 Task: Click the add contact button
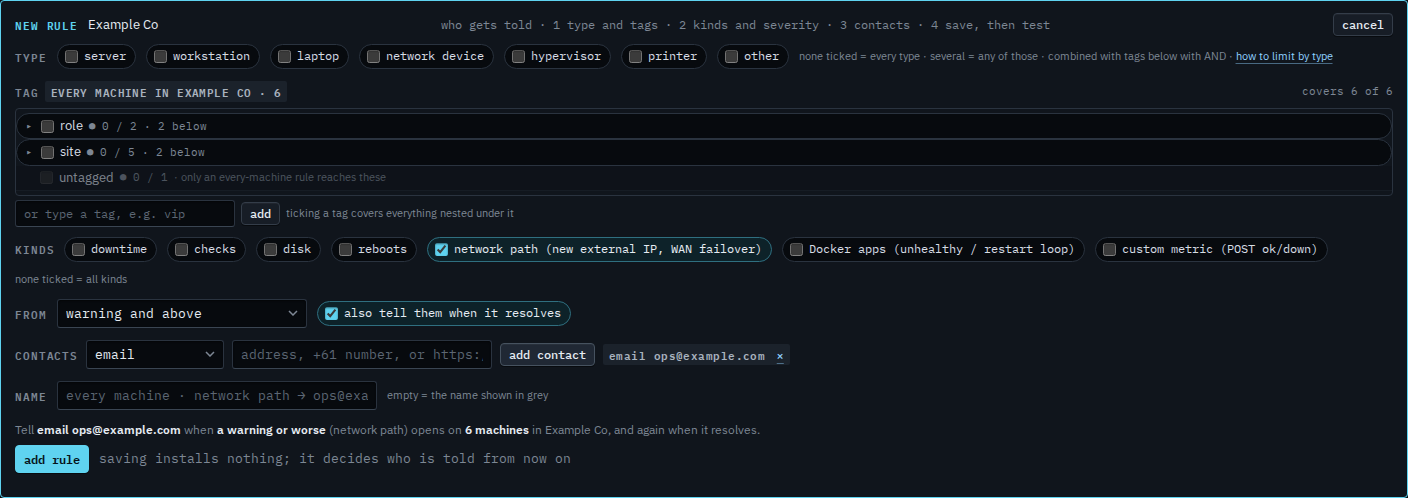tap(547, 355)
